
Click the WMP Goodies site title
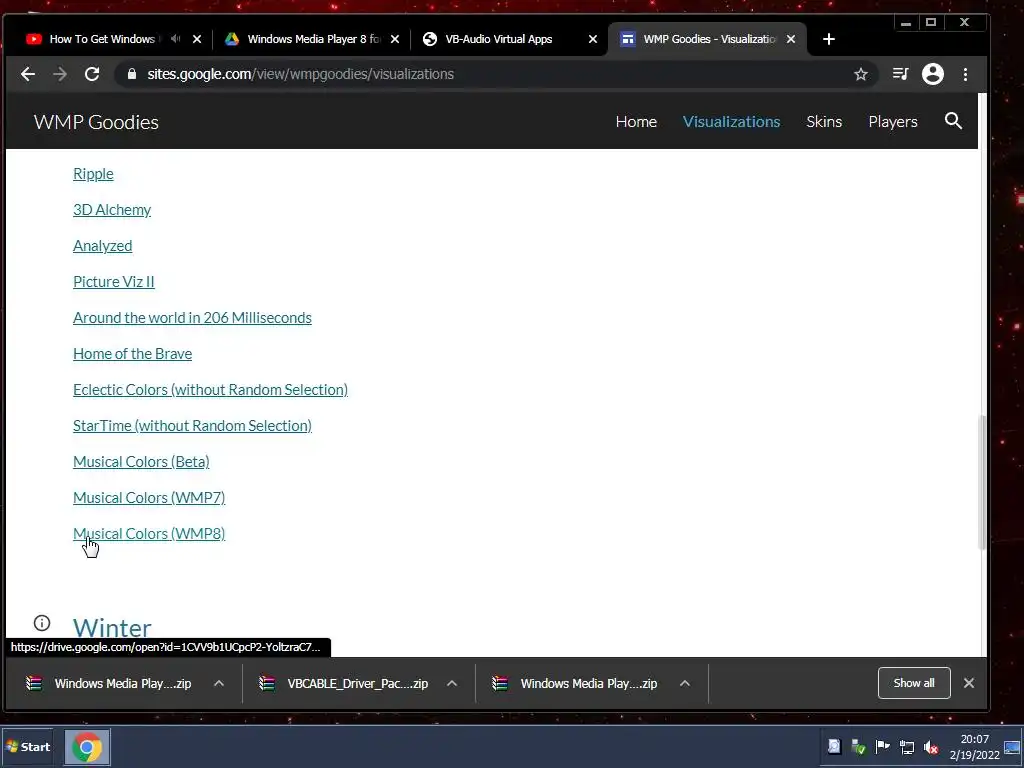96,122
